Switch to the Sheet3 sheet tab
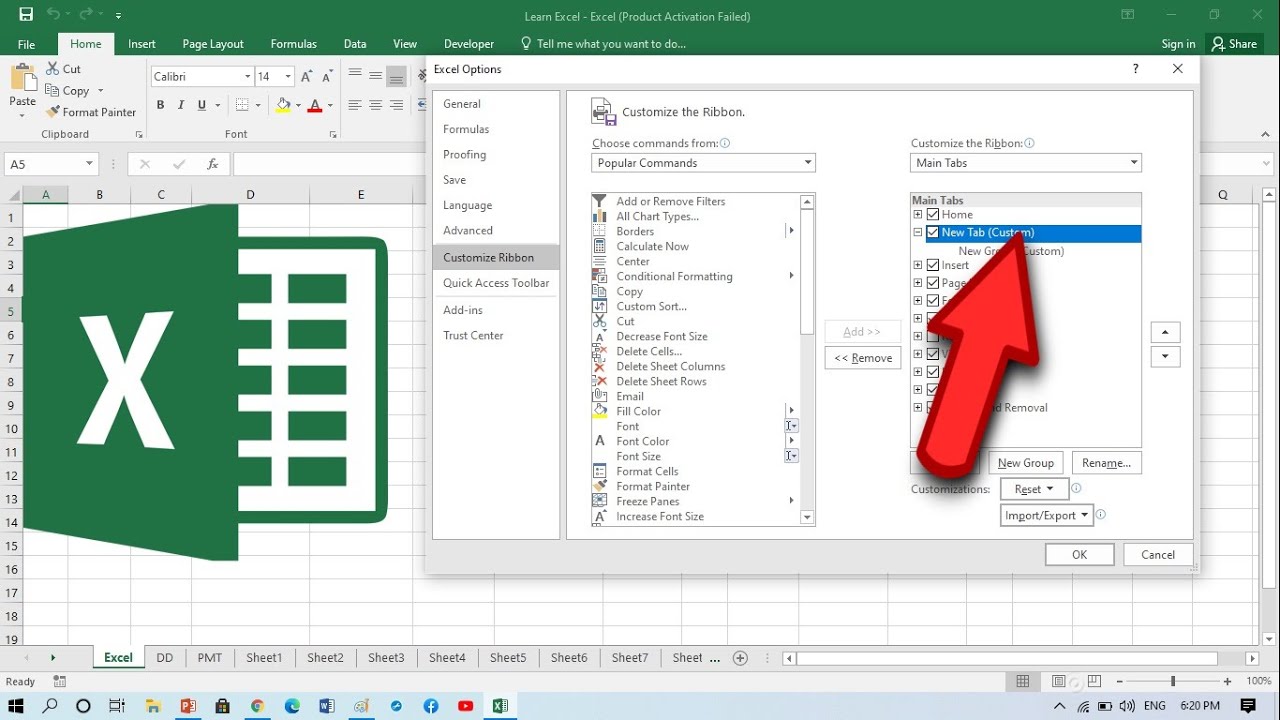Image resolution: width=1280 pixels, height=720 pixels. (x=386, y=658)
